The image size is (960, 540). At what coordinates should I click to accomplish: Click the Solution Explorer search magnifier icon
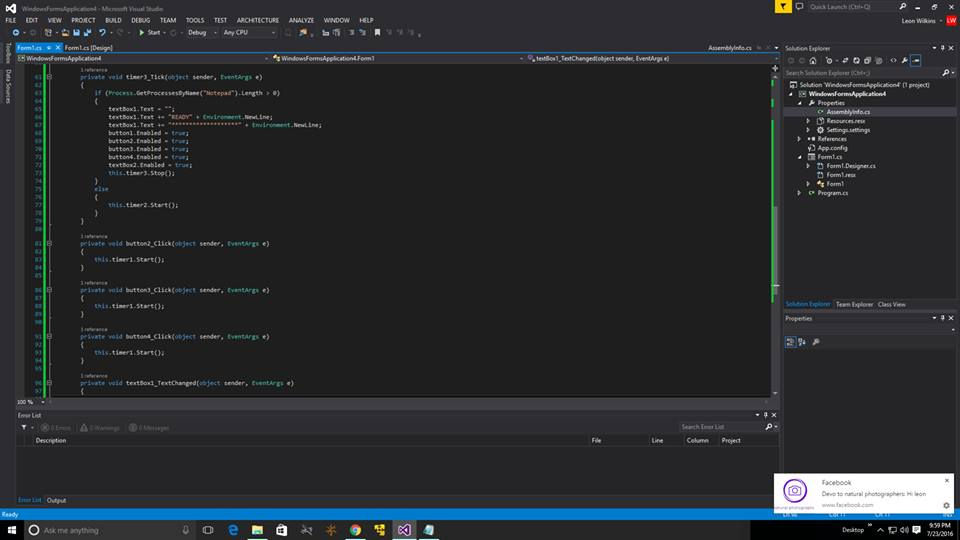[946, 73]
